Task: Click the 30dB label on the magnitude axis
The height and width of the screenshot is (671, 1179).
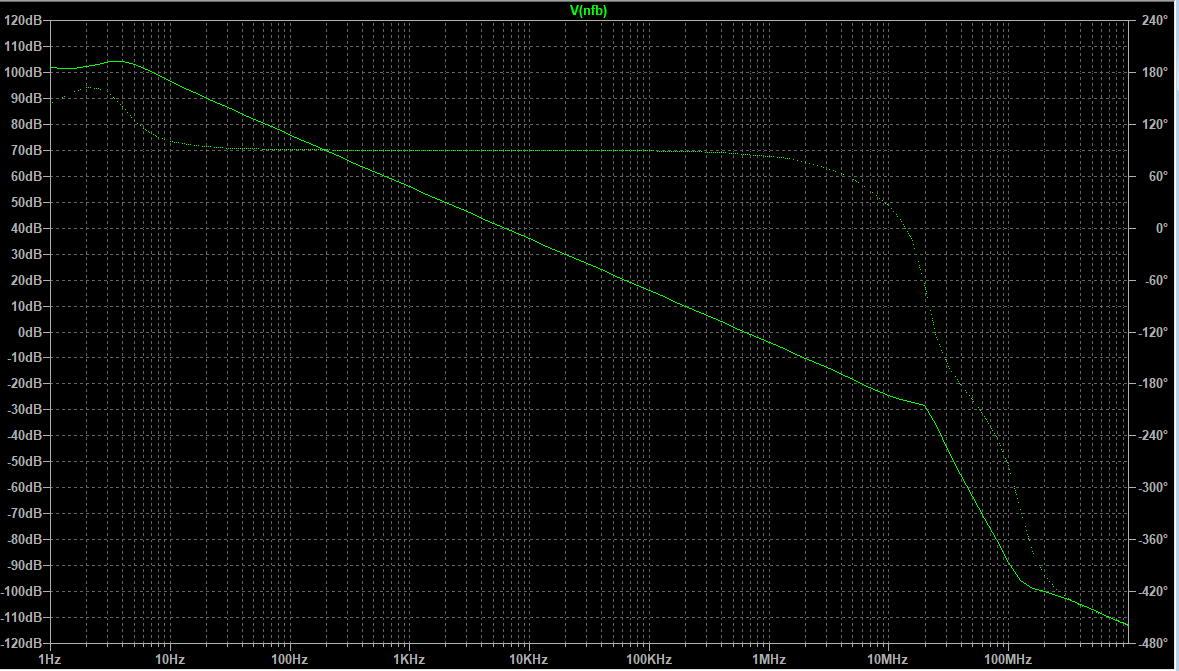Action: [26, 254]
